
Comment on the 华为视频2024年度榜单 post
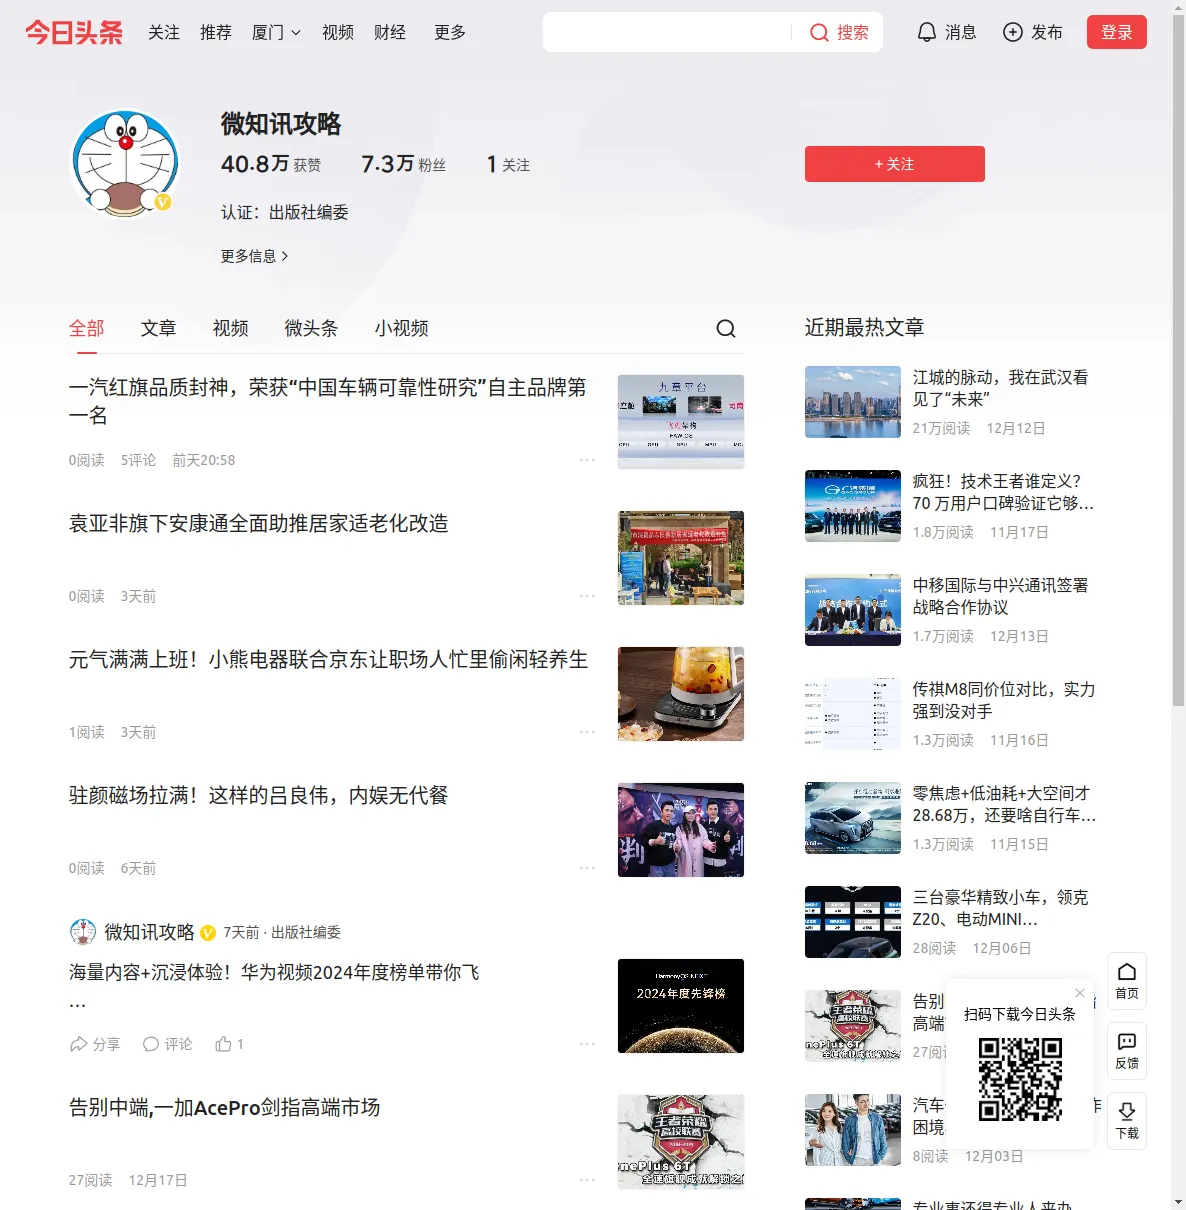167,1044
